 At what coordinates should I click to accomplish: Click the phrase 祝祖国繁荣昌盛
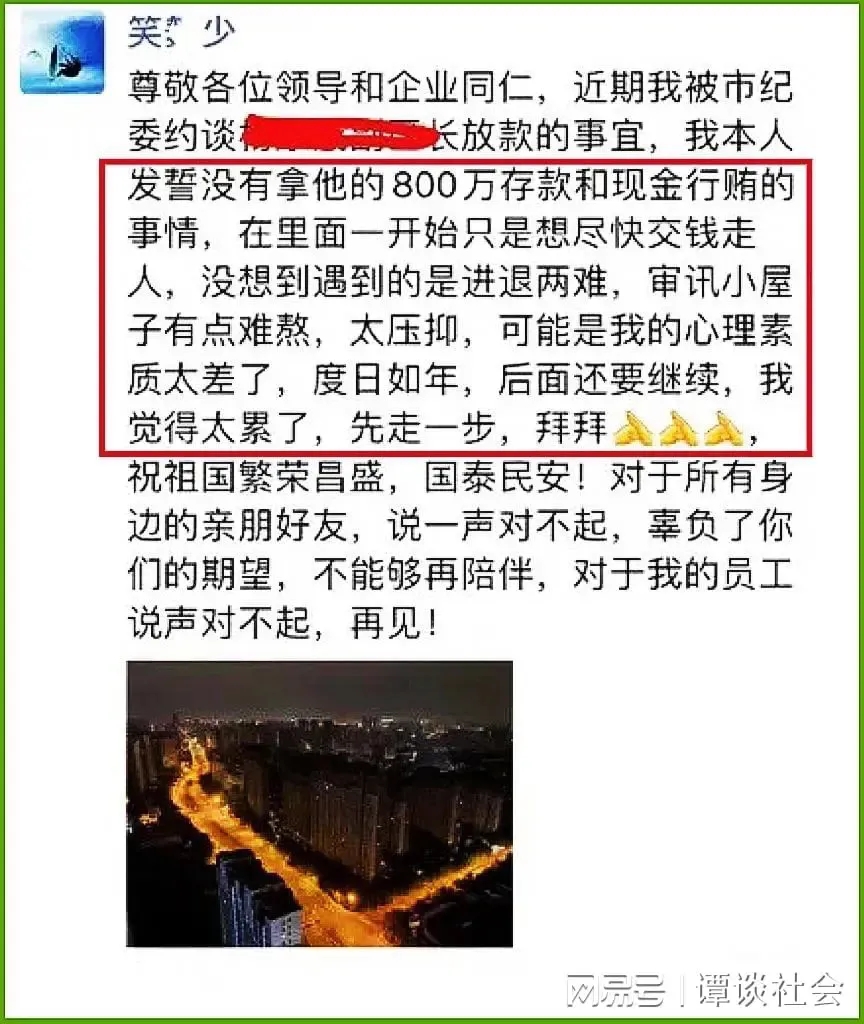click(255, 479)
